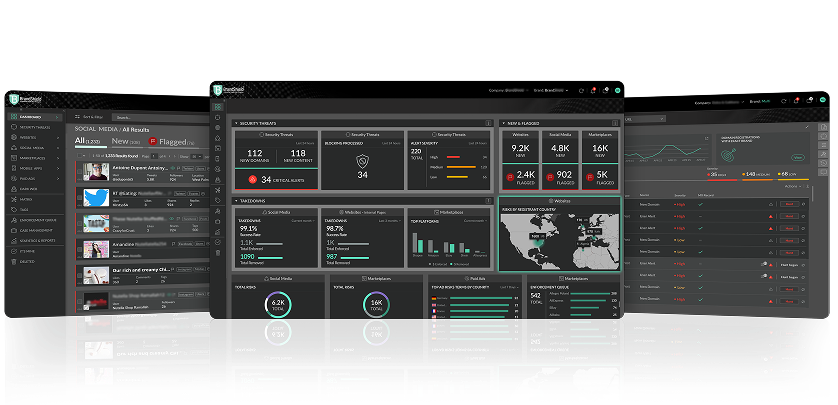Image resolution: width=838 pixels, height=405 pixels.
Task: Click red flag icon beside 2.4K flagged
Action: [x=509, y=176]
